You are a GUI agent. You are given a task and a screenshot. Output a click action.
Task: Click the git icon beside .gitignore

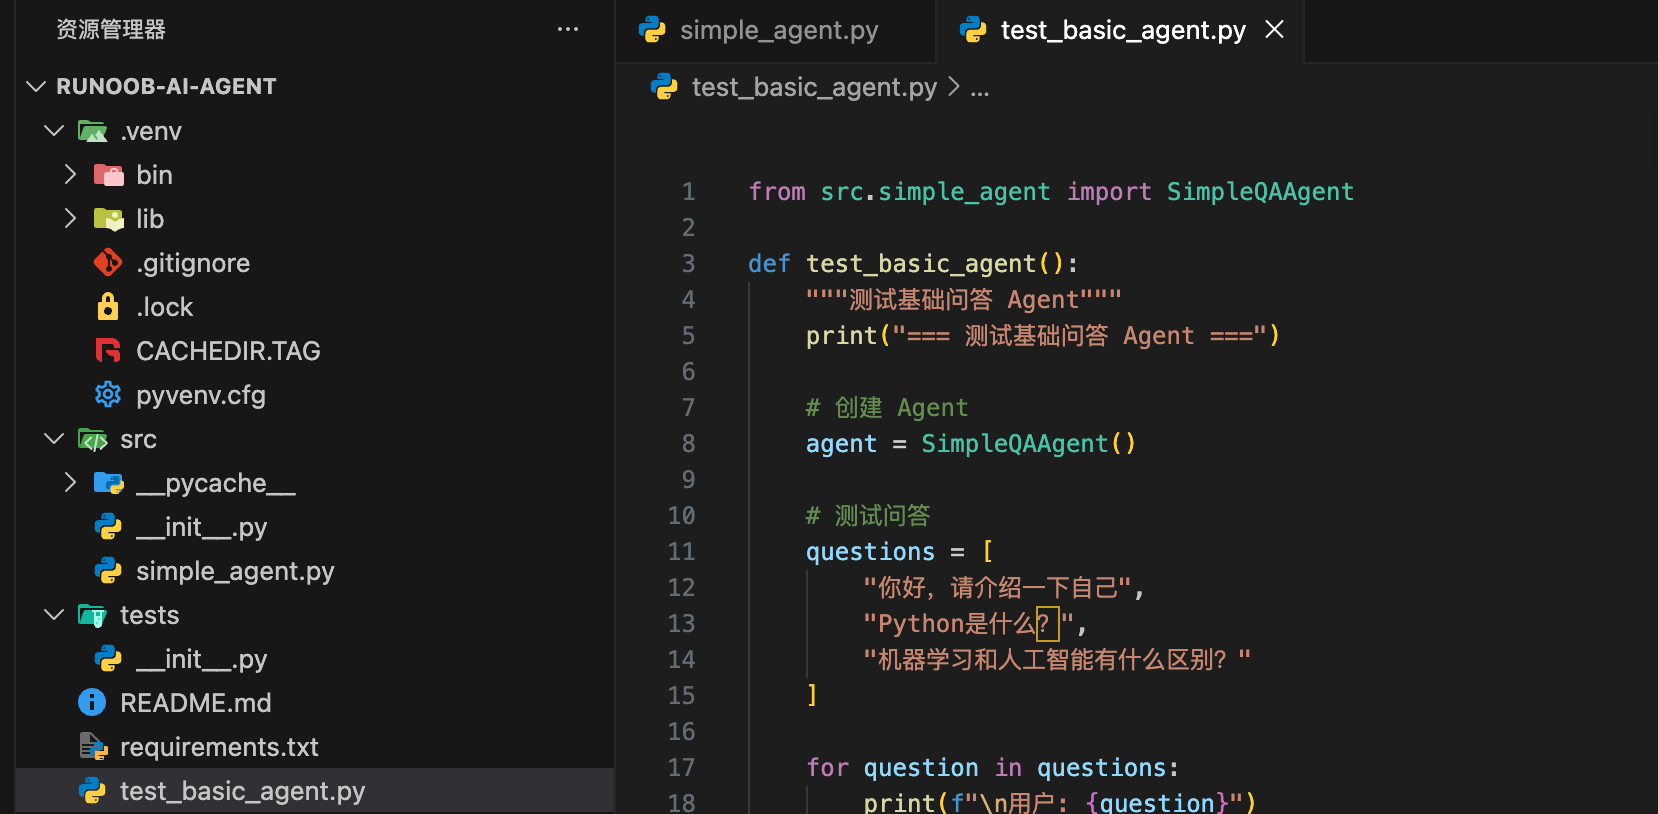coord(108,263)
